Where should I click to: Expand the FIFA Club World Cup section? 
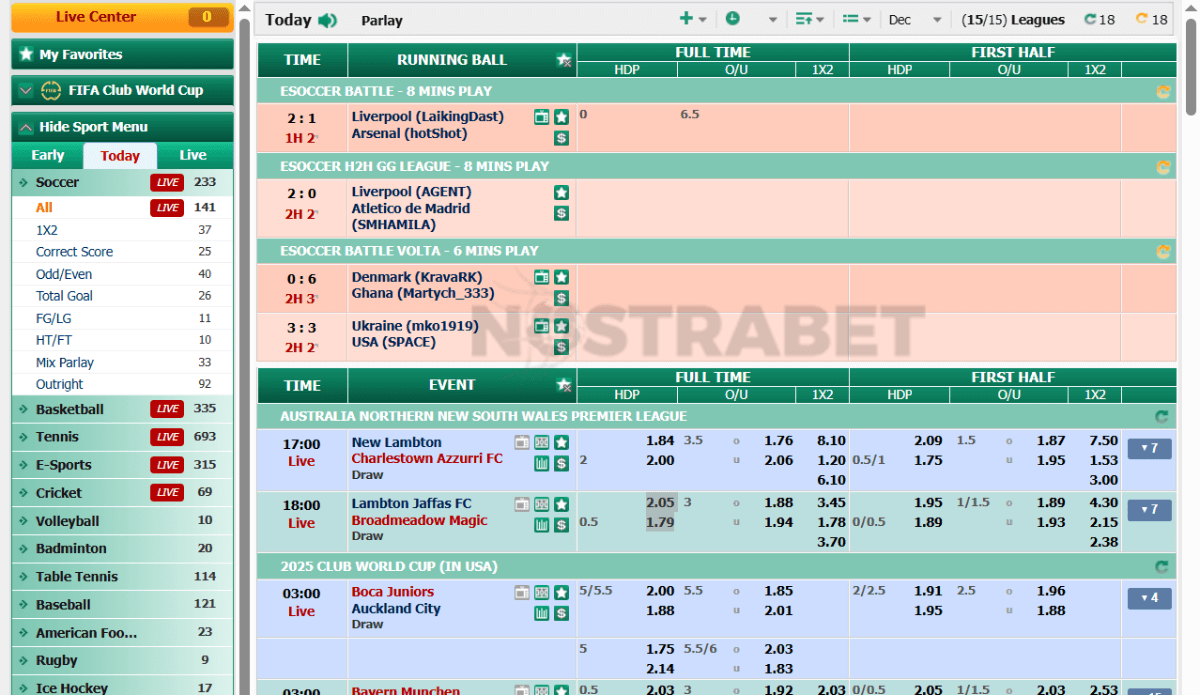point(122,90)
